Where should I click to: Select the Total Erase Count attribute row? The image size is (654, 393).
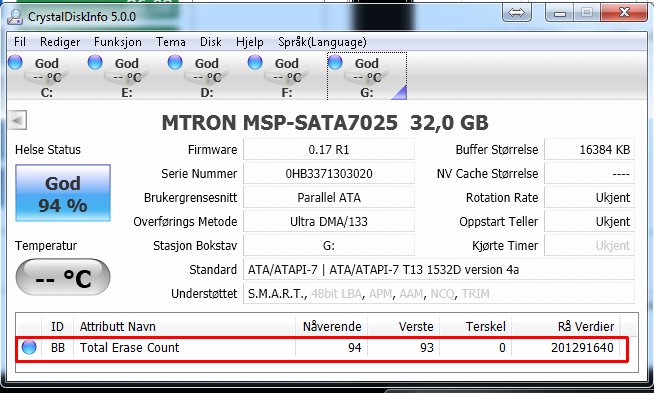pos(322,348)
